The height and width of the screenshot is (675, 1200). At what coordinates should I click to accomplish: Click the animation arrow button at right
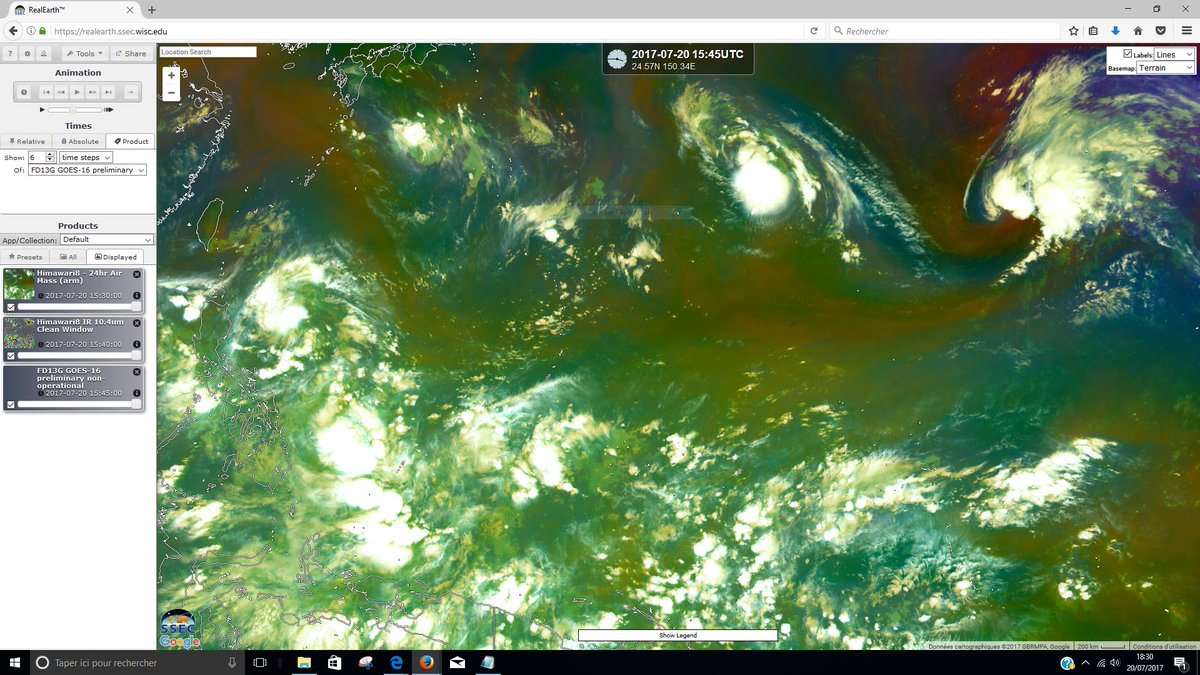pos(131,92)
